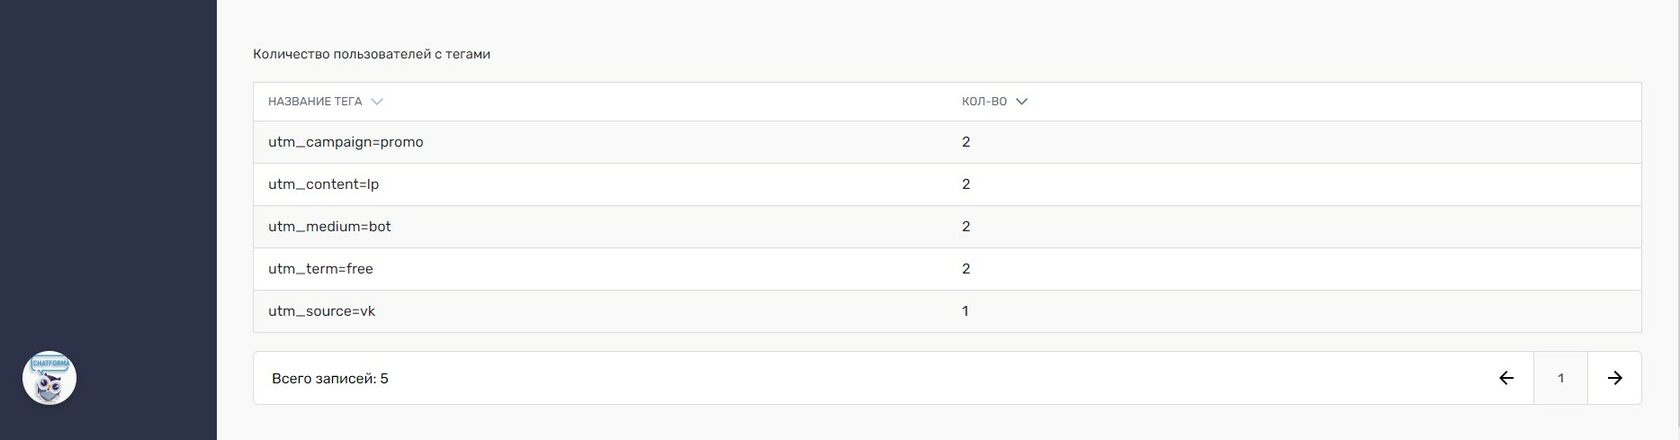Click the utm_source=vk tag name
Viewport: 1680px width, 440px height.
pos(322,311)
